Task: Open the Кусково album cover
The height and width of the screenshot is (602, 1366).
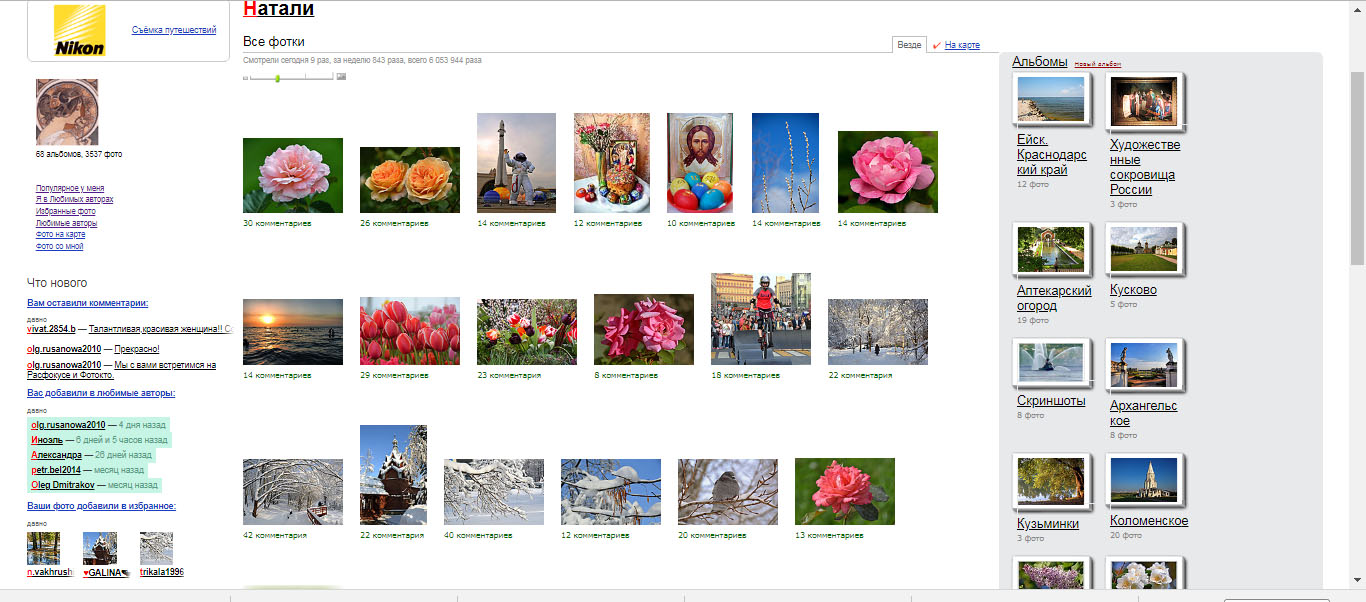Action: (x=1142, y=248)
